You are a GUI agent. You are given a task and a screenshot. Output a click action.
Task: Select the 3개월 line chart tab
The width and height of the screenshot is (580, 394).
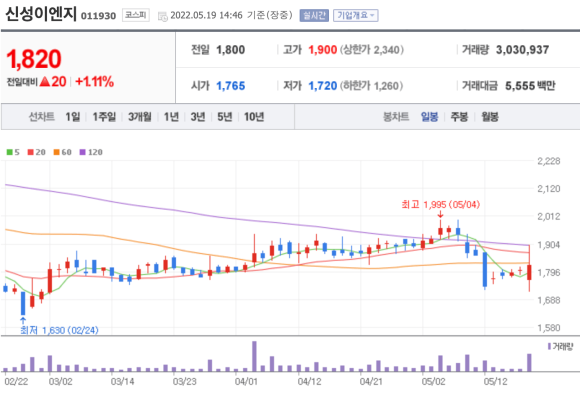pyautogui.click(x=139, y=117)
